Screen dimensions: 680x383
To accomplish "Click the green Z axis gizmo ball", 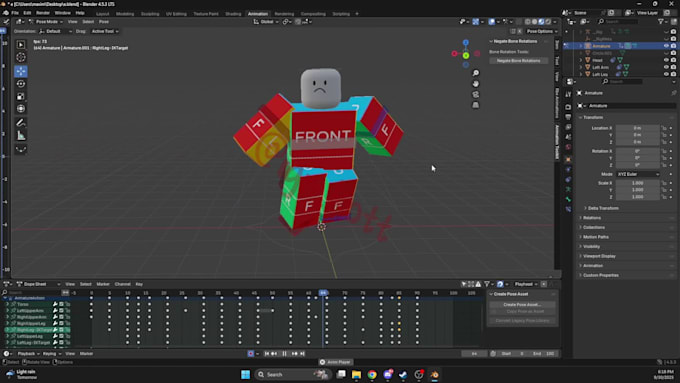I will pos(465,56).
